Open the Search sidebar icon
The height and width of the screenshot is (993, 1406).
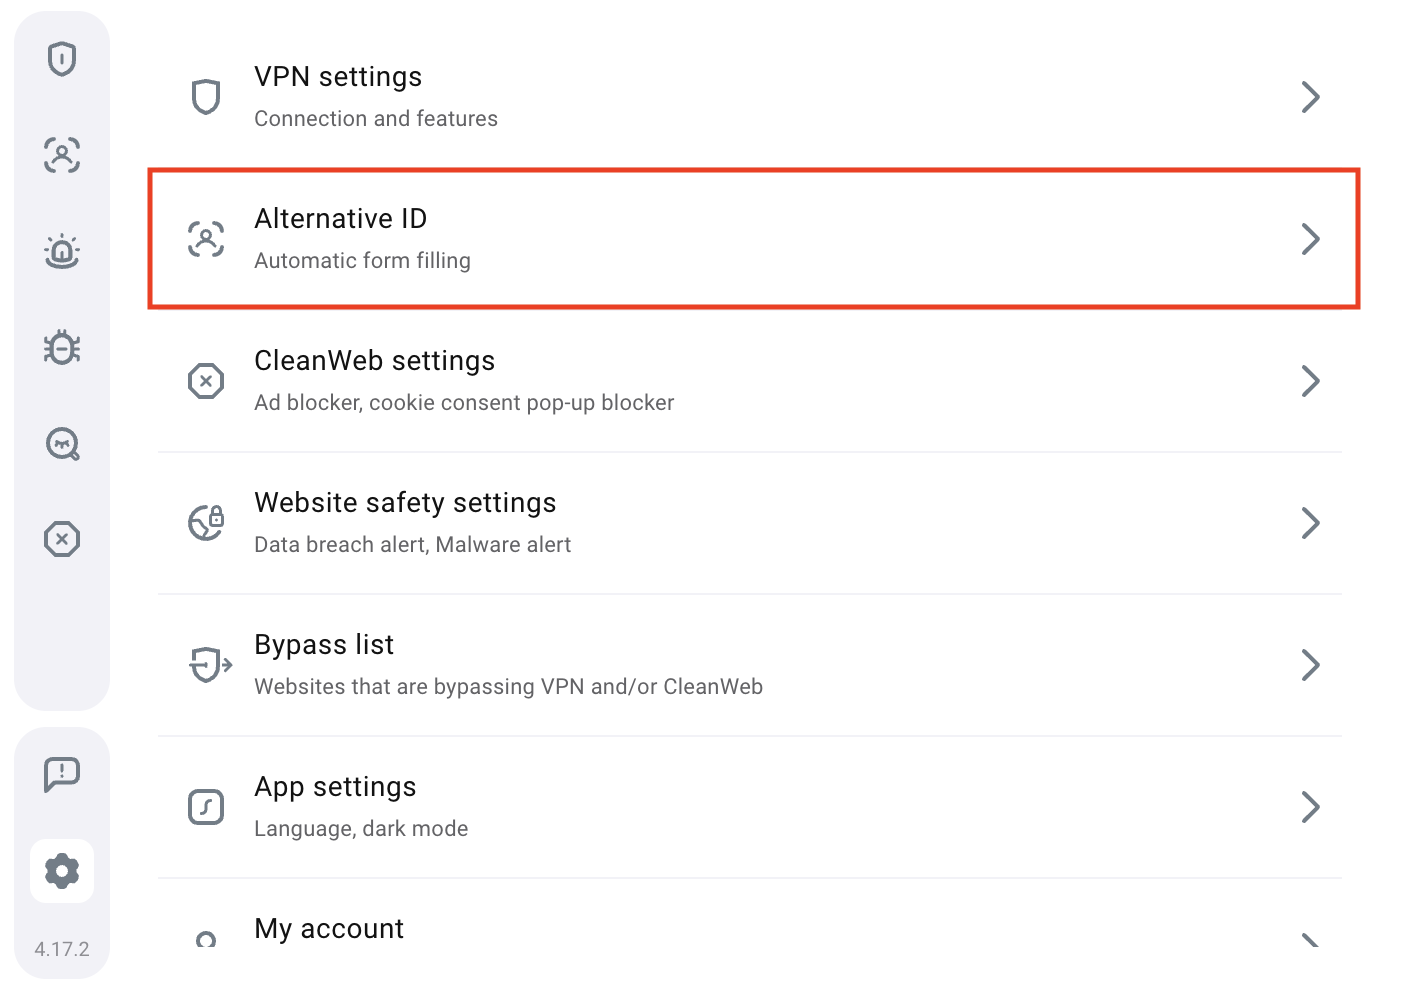[x=62, y=443]
